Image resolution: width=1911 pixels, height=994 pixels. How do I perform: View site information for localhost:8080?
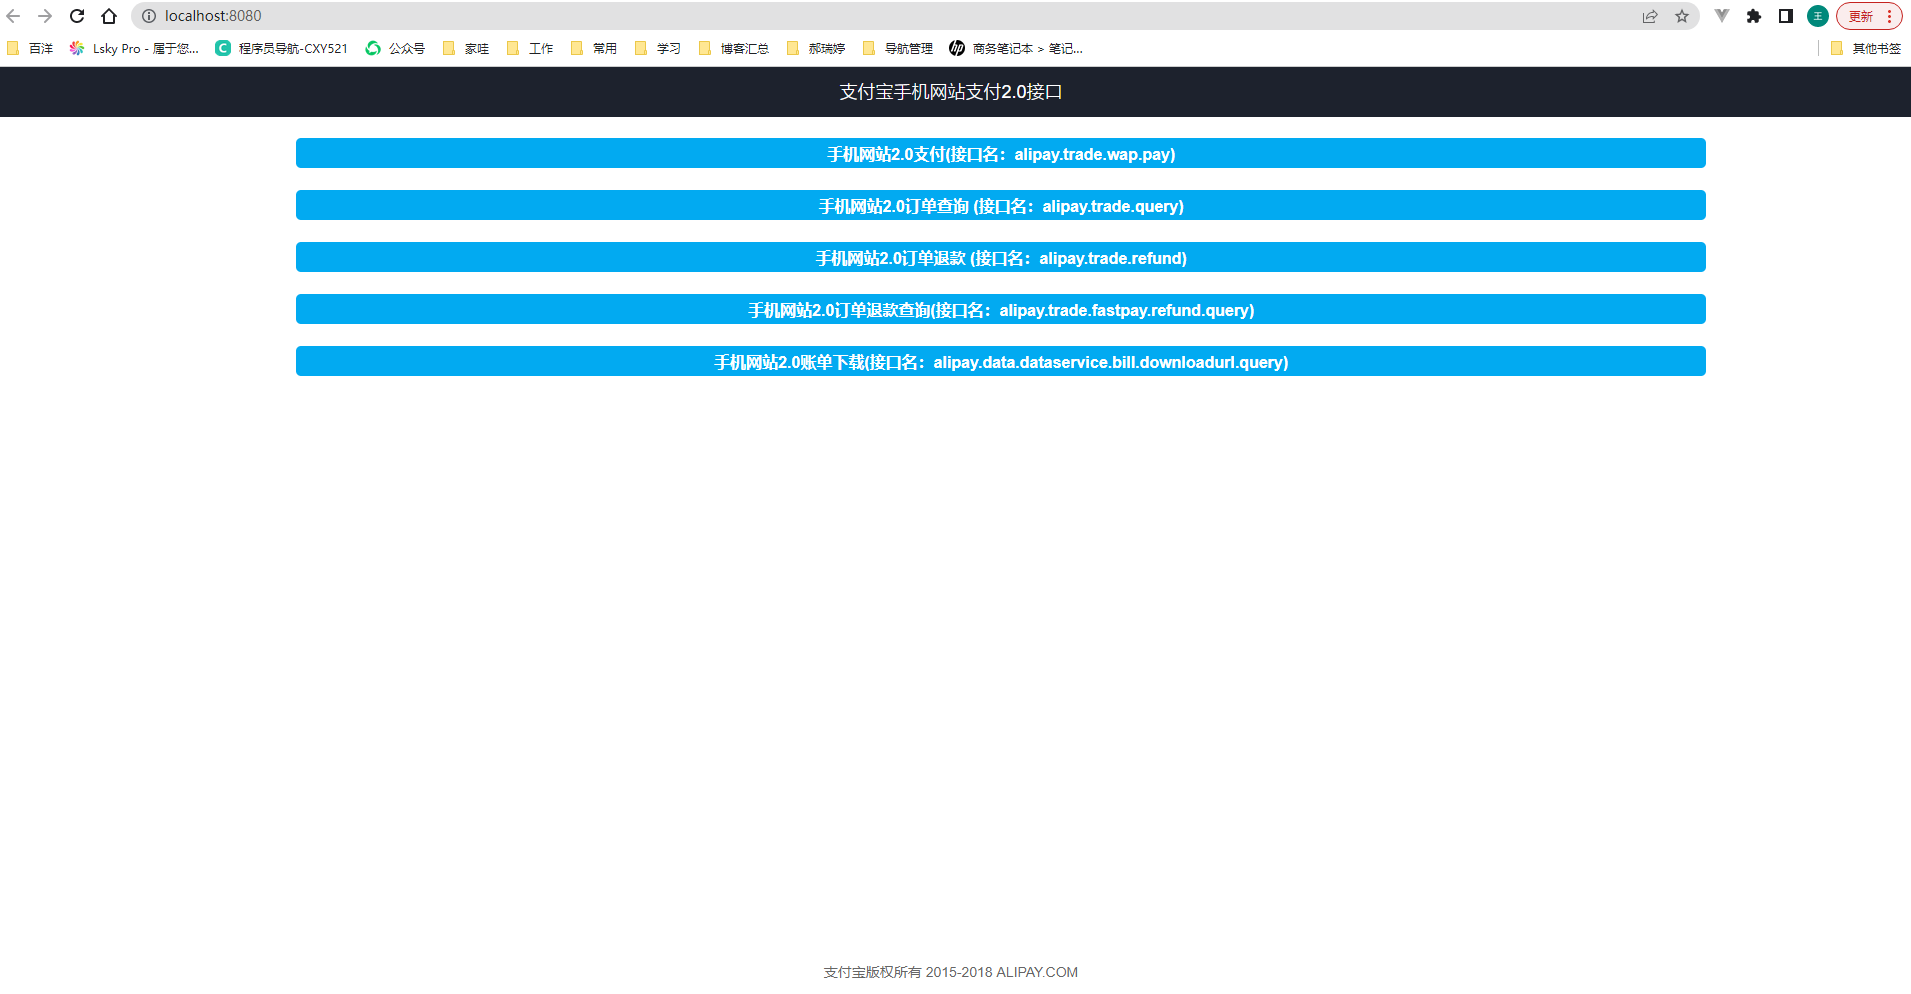coord(149,16)
